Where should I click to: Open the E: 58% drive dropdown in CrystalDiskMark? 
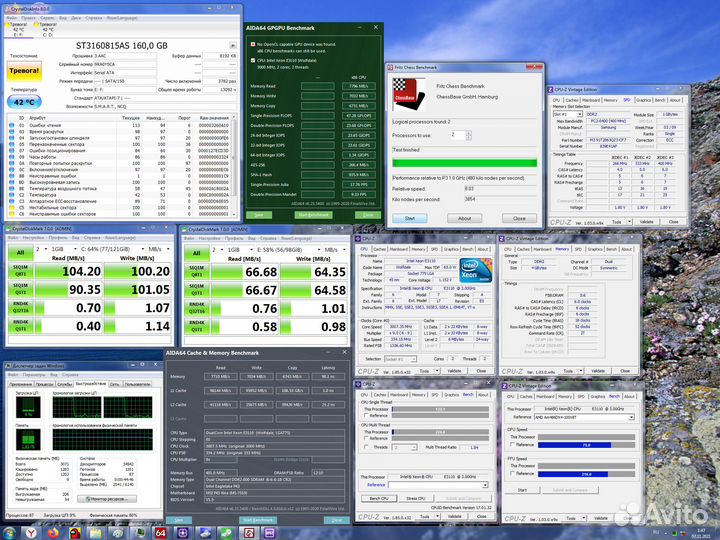(288, 249)
